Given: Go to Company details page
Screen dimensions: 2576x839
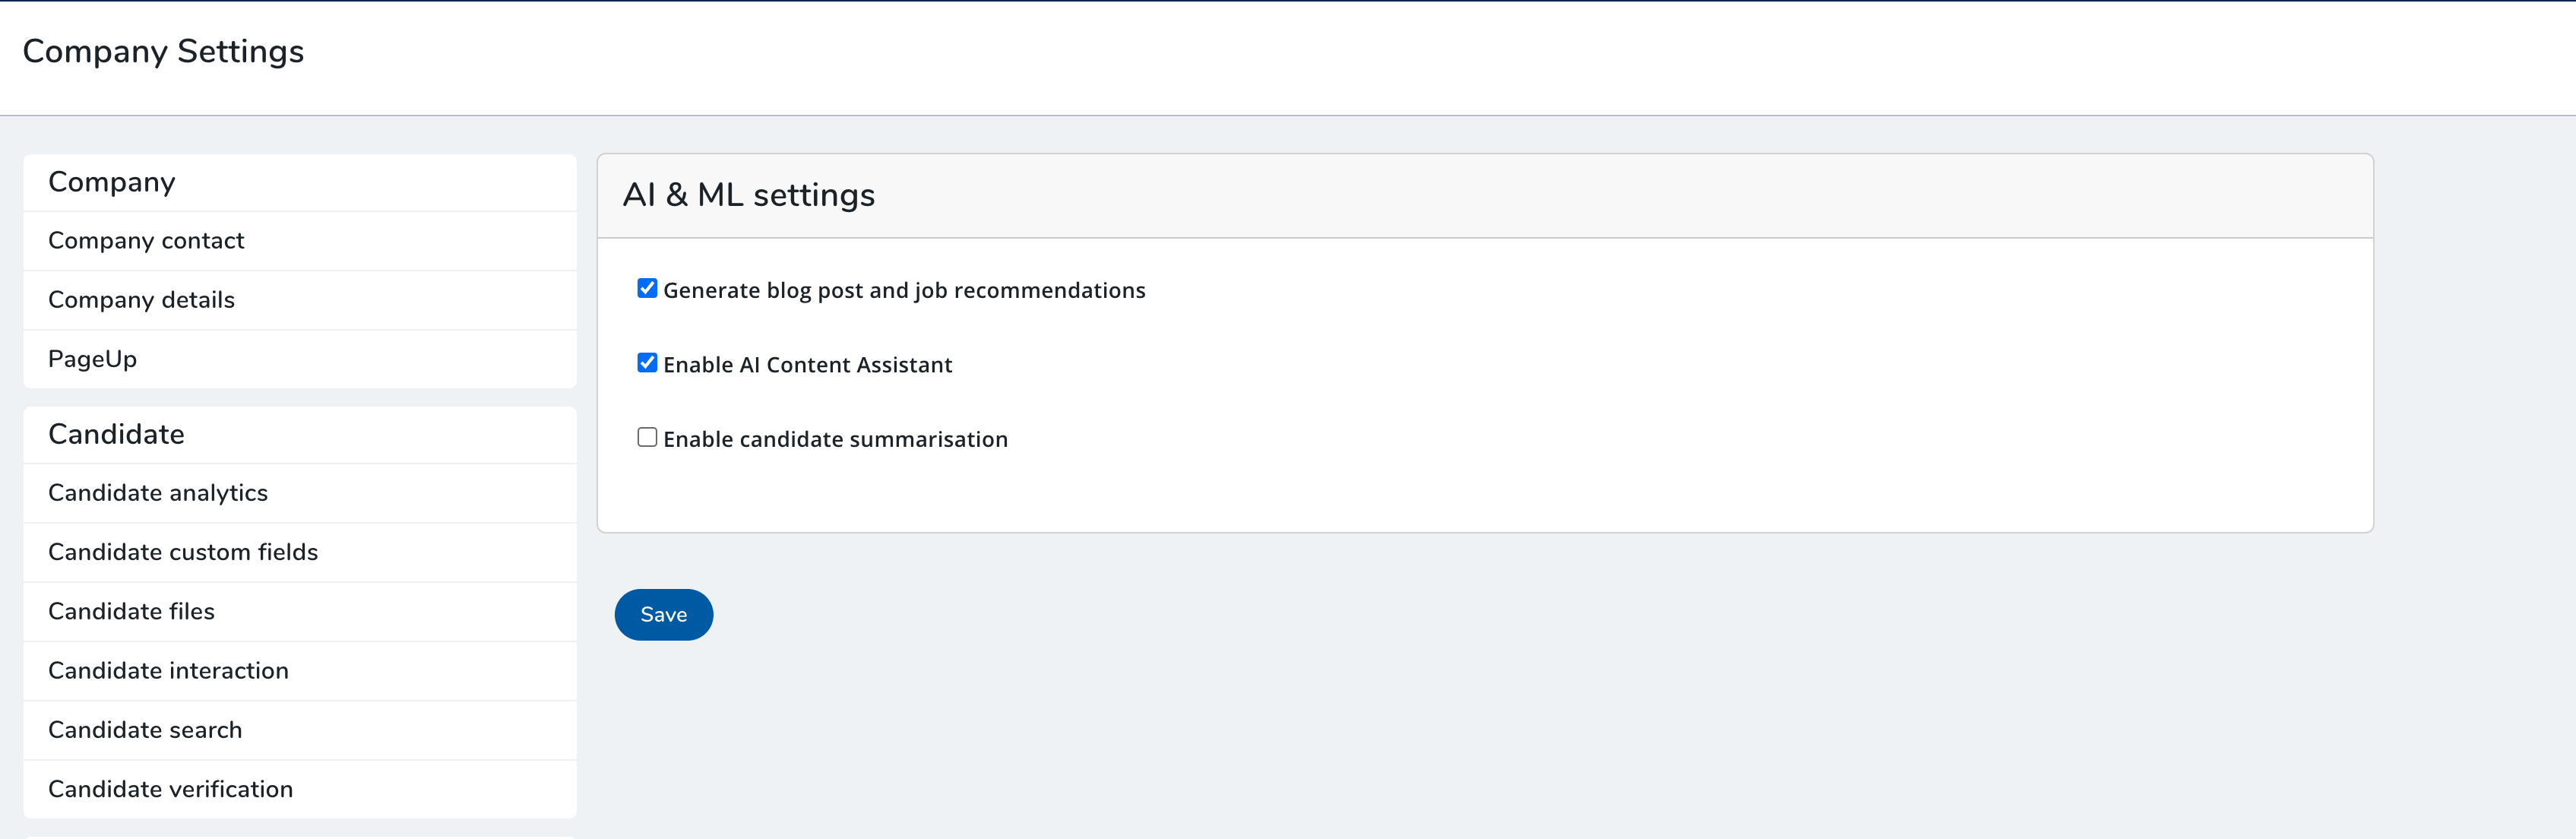Looking at the screenshot, I should tap(141, 300).
